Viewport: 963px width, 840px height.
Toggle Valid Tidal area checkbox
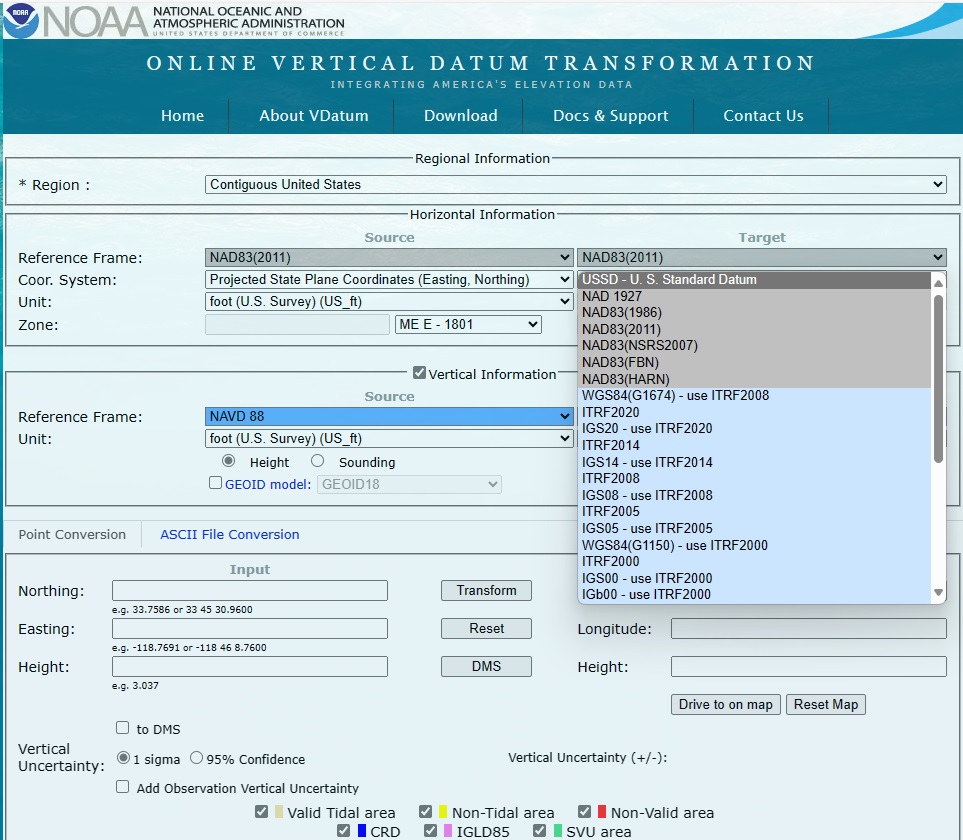point(262,812)
